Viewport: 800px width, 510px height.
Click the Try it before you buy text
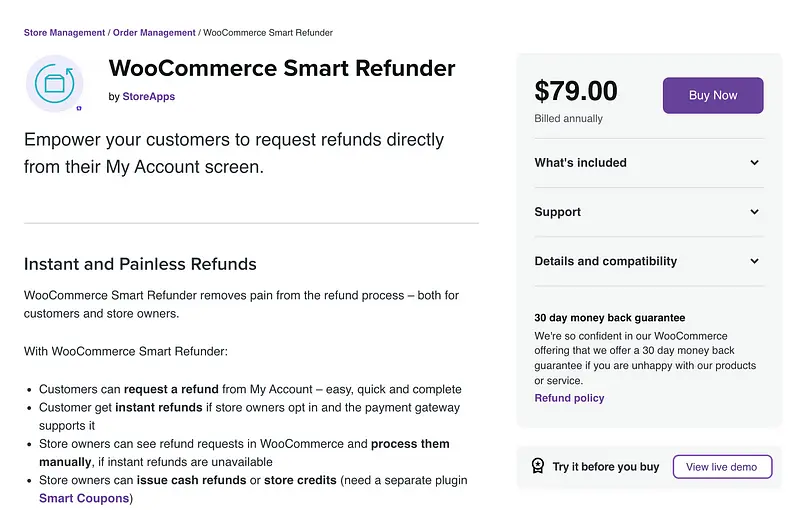point(606,467)
